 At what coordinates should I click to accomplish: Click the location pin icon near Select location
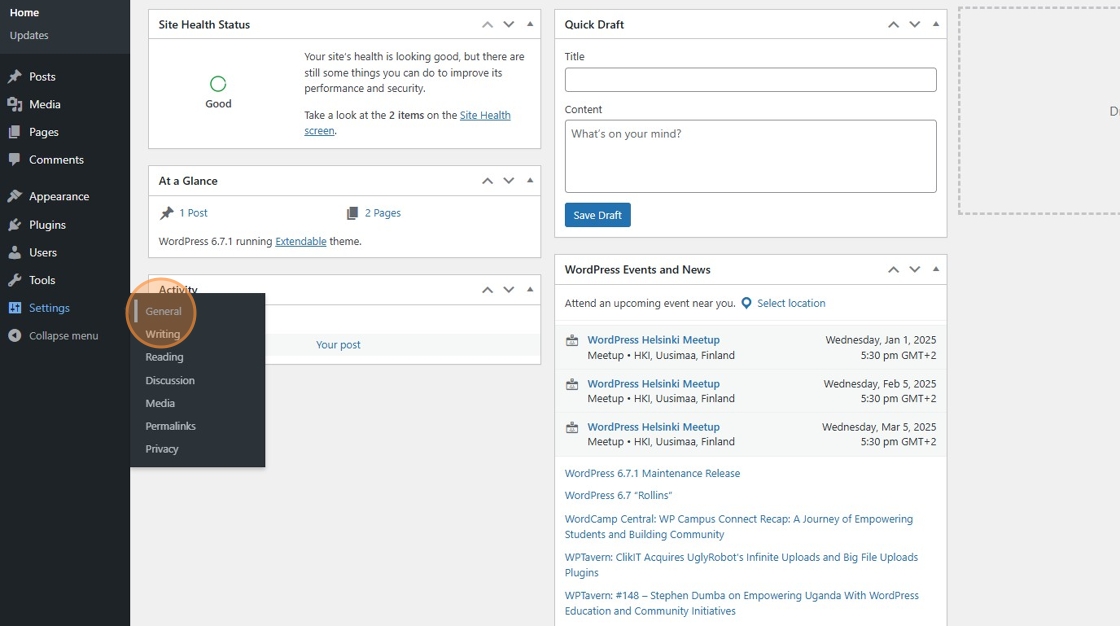(x=746, y=303)
